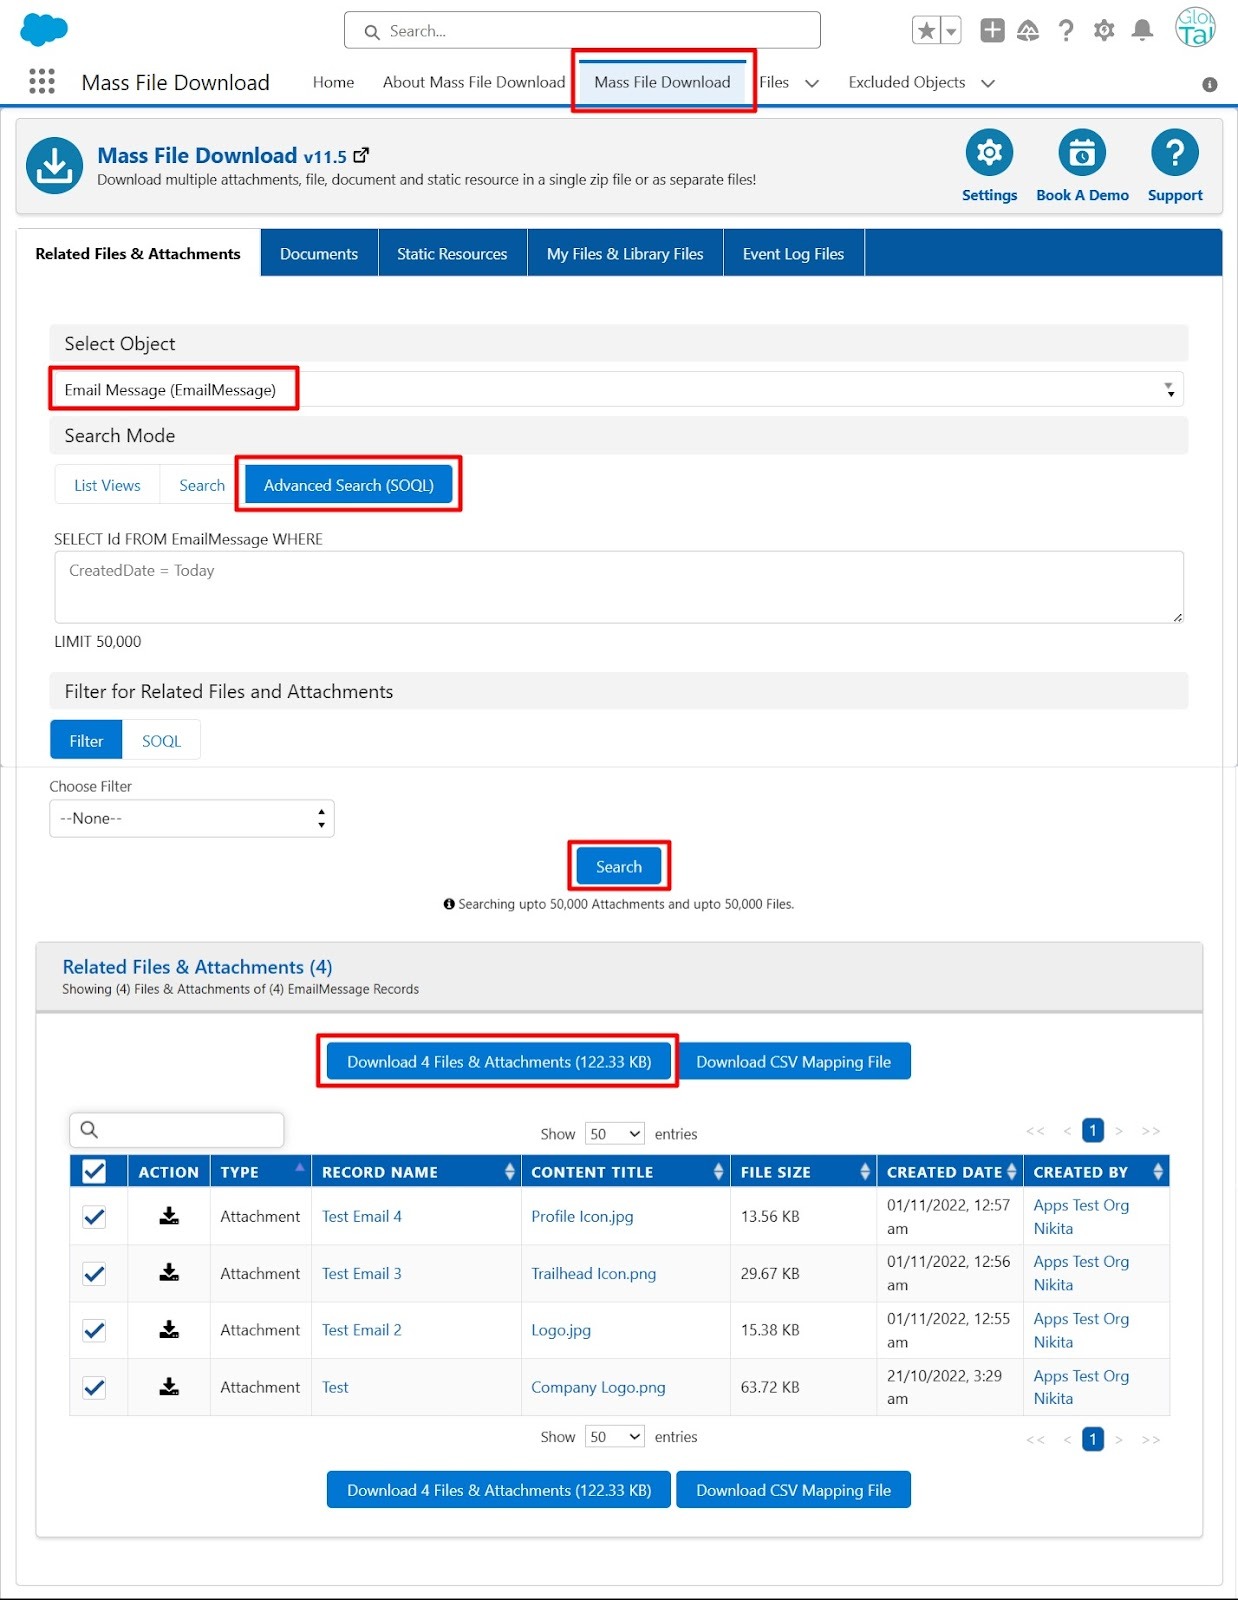Sort by the Type column arrow
Image resolution: width=1238 pixels, height=1600 pixels.
(x=299, y=1168)
